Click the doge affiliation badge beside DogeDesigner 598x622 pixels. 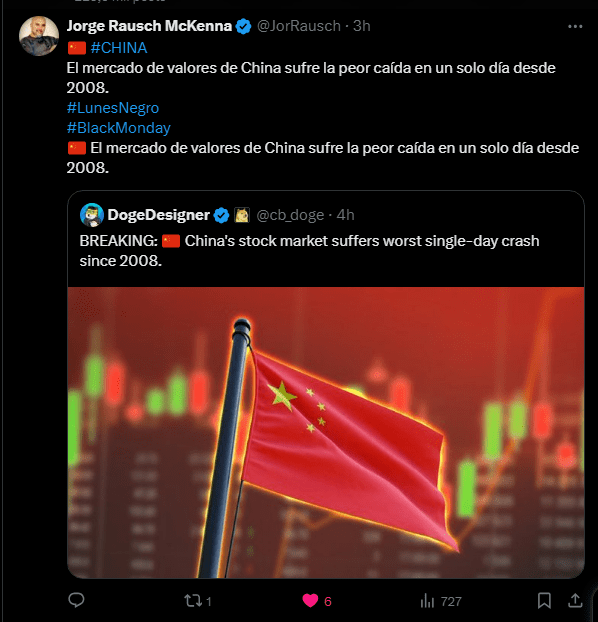pyautogui.click(x=242, y=215)
